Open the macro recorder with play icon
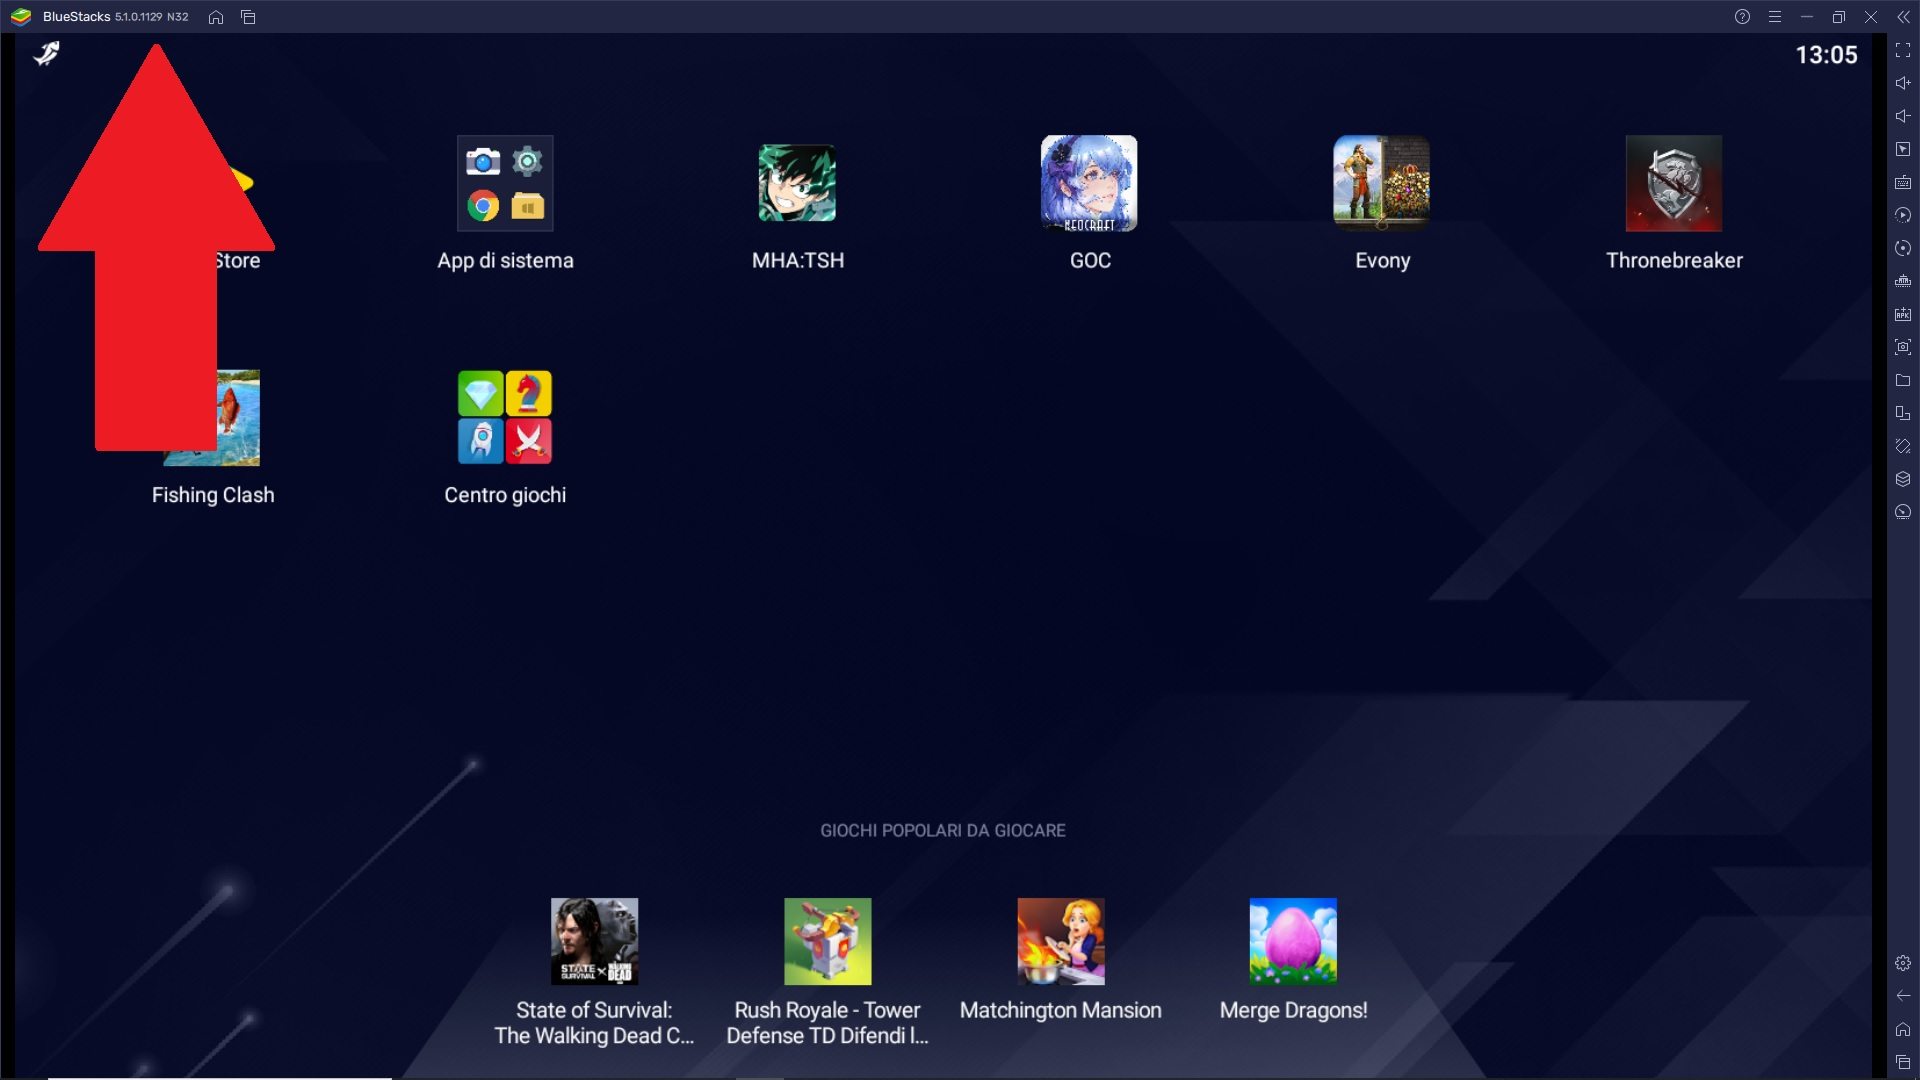 point(1903,215)
